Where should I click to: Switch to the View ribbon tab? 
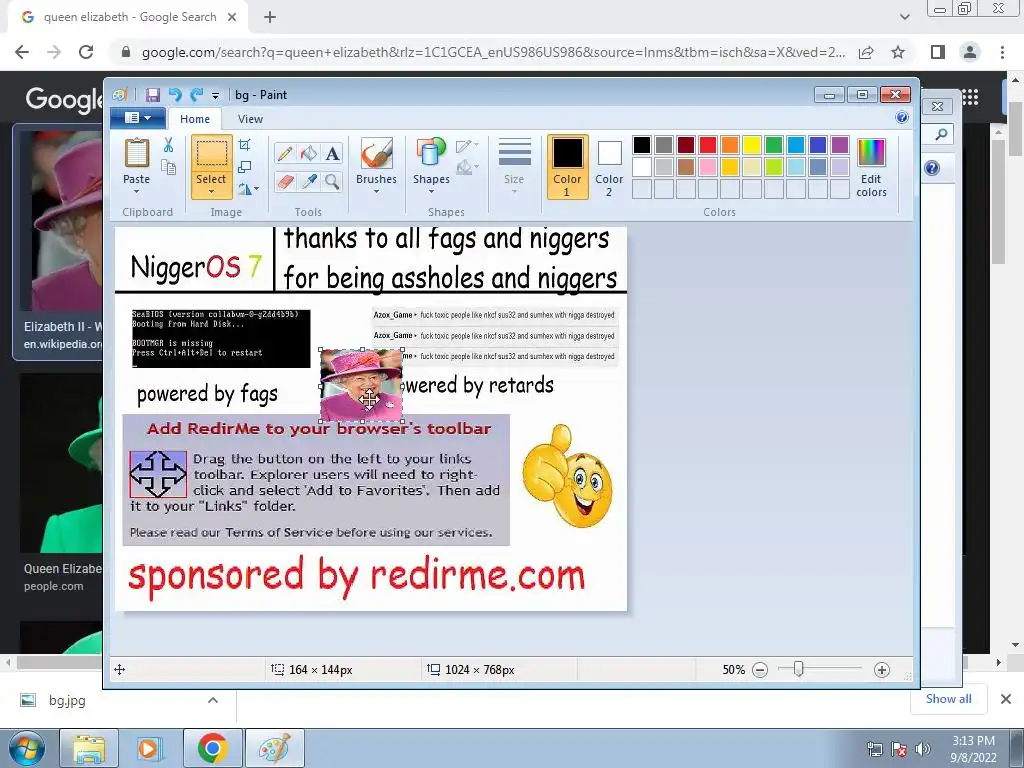pos(250,119)
